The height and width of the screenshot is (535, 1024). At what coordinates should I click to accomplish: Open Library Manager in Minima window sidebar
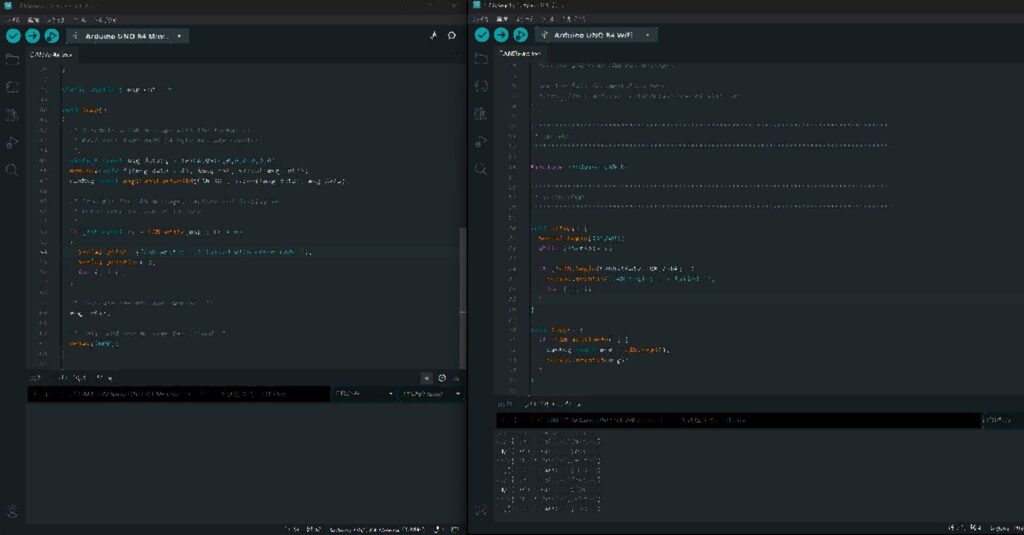[x=12, y=115]
